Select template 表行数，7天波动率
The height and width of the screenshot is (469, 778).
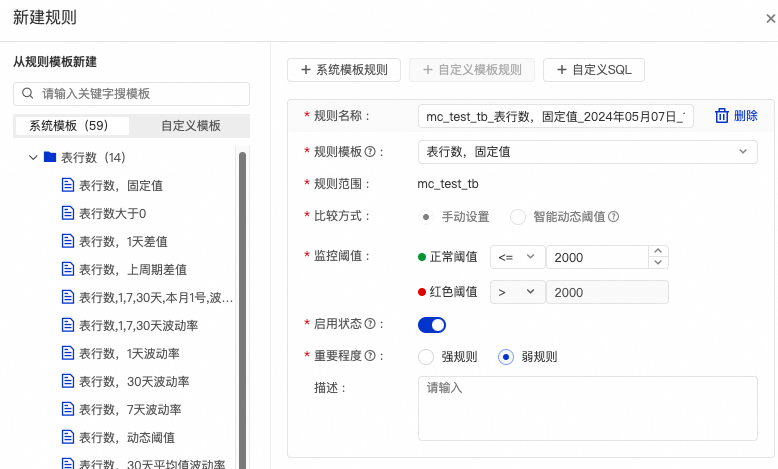[130, 409]
